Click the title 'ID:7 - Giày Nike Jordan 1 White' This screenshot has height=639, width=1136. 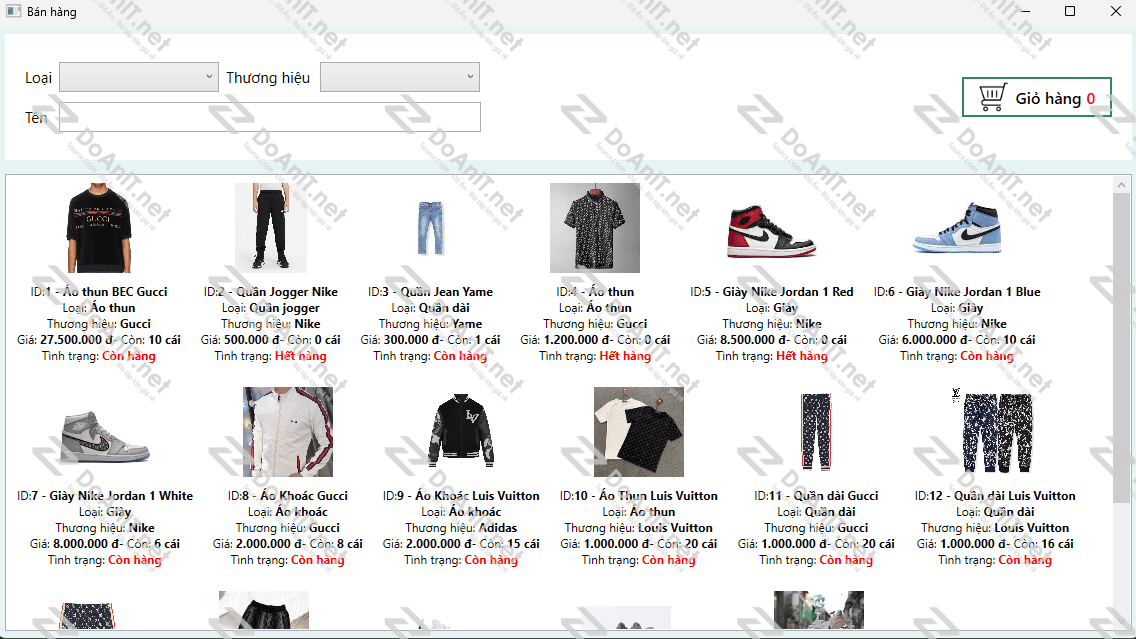(x=105, y=496)
